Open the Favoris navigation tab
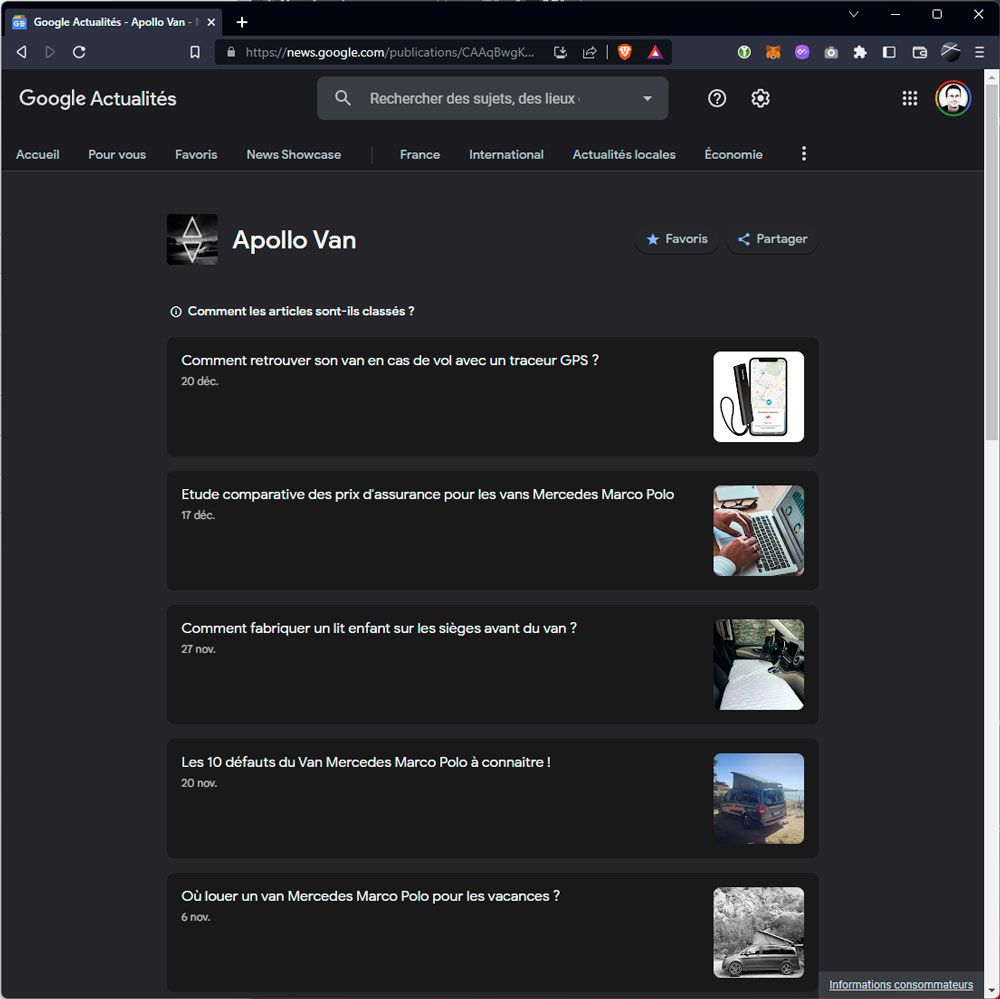Image resolution: width=1000 pixels, height=999 pixels. (196, 154)
